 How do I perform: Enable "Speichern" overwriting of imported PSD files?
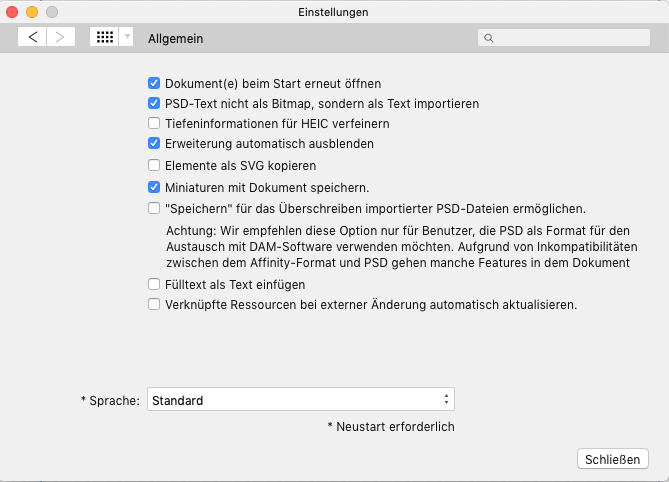tap(154, 209)
